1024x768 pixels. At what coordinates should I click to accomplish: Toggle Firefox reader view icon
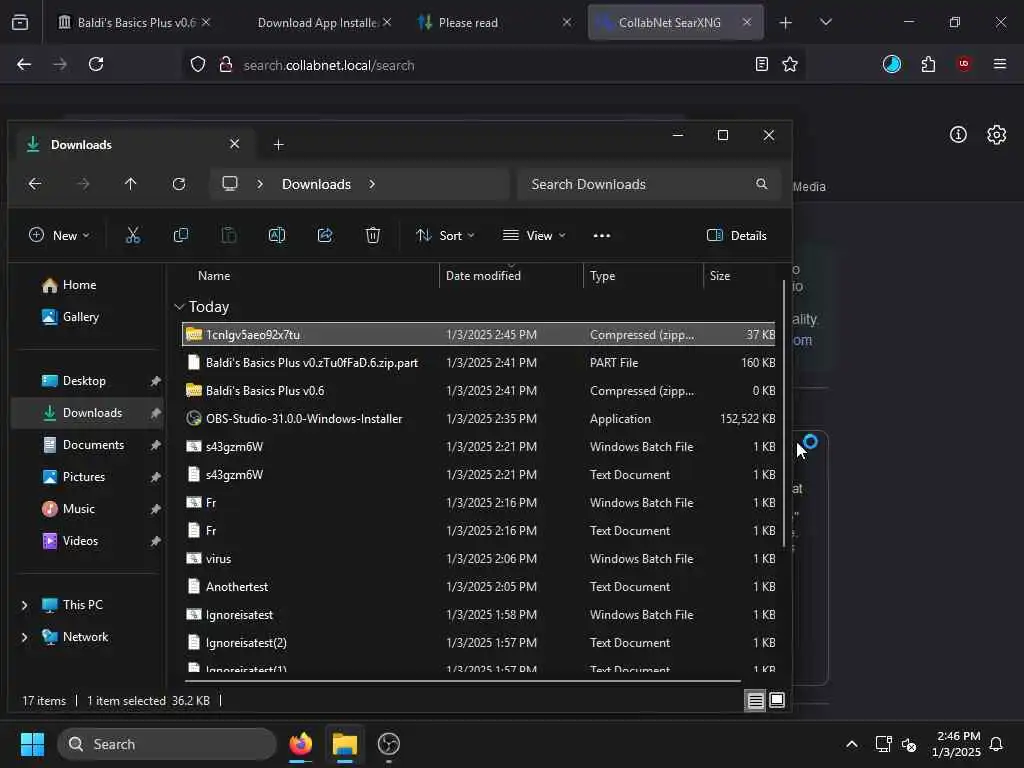click(761, 64)
